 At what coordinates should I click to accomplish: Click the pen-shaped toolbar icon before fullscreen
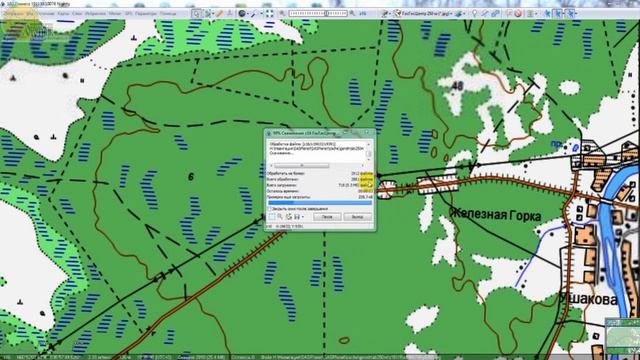[254, 13]
